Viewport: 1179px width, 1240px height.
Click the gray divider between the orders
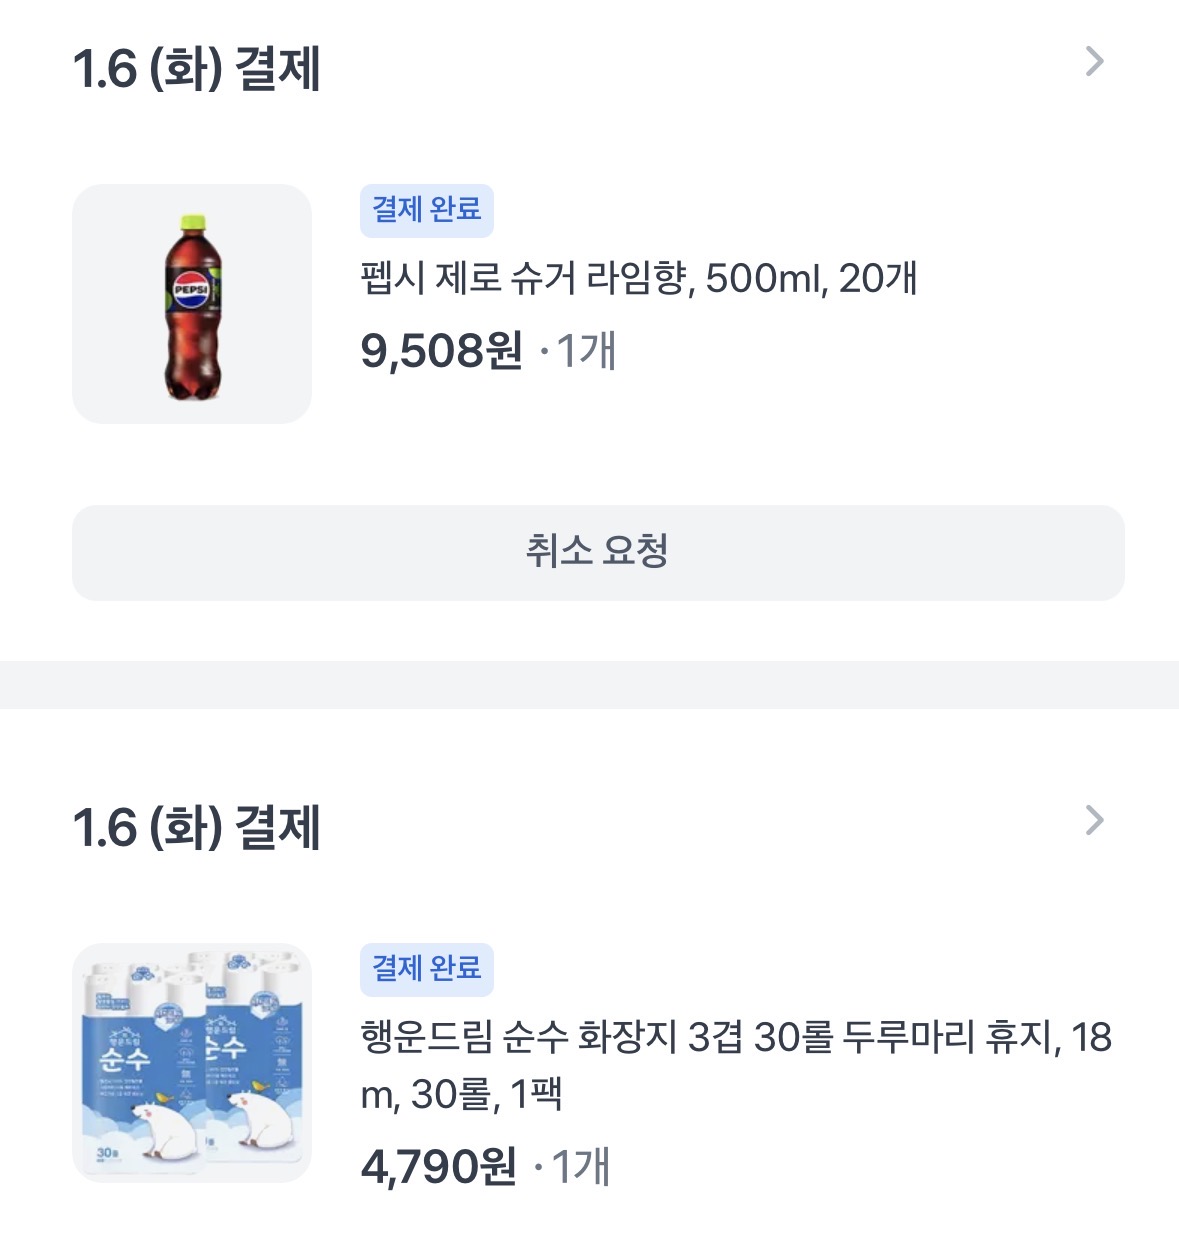point(589,685)
